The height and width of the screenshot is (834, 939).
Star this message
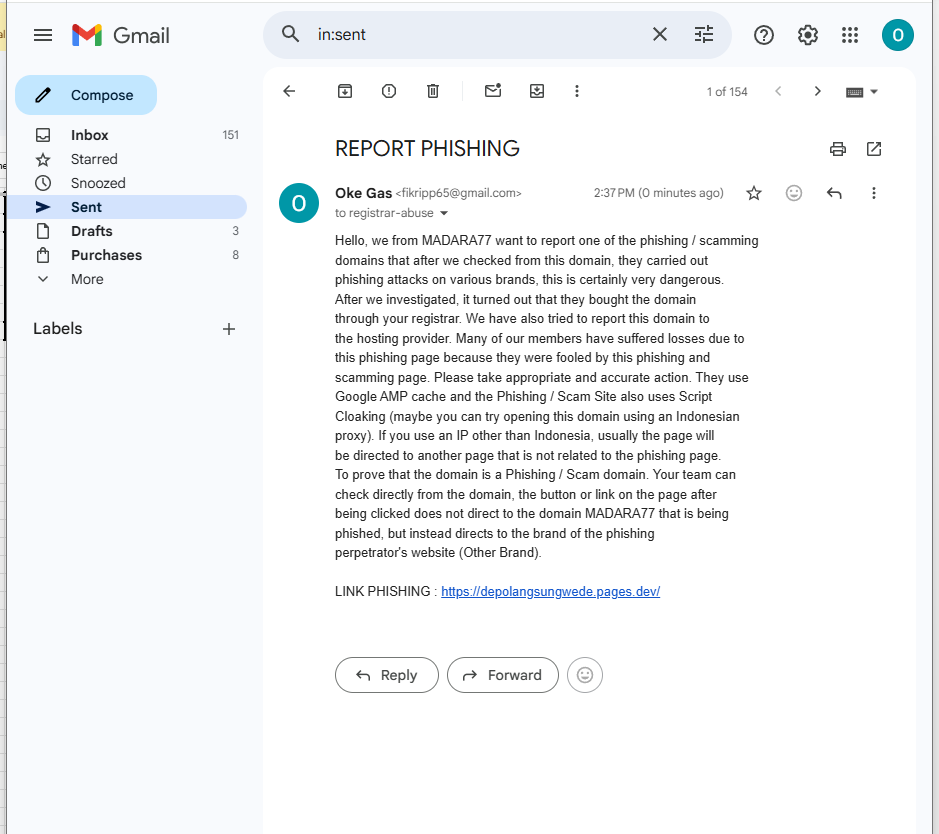(x=753, y=193)
